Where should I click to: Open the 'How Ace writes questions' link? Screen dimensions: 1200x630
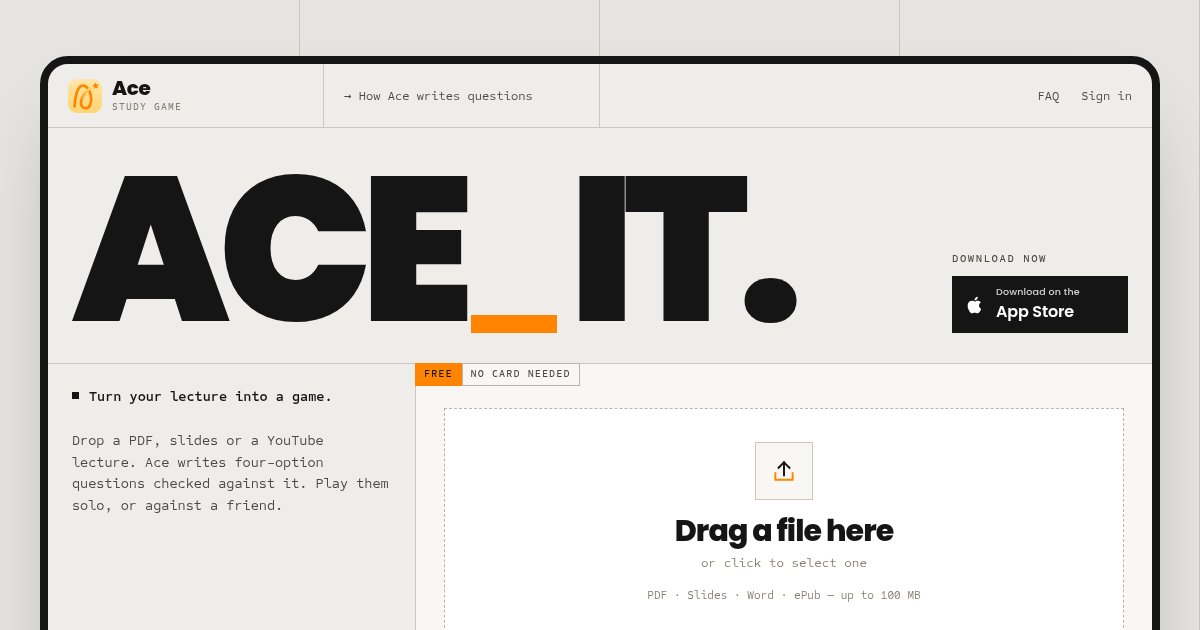[x=438, y=96]
